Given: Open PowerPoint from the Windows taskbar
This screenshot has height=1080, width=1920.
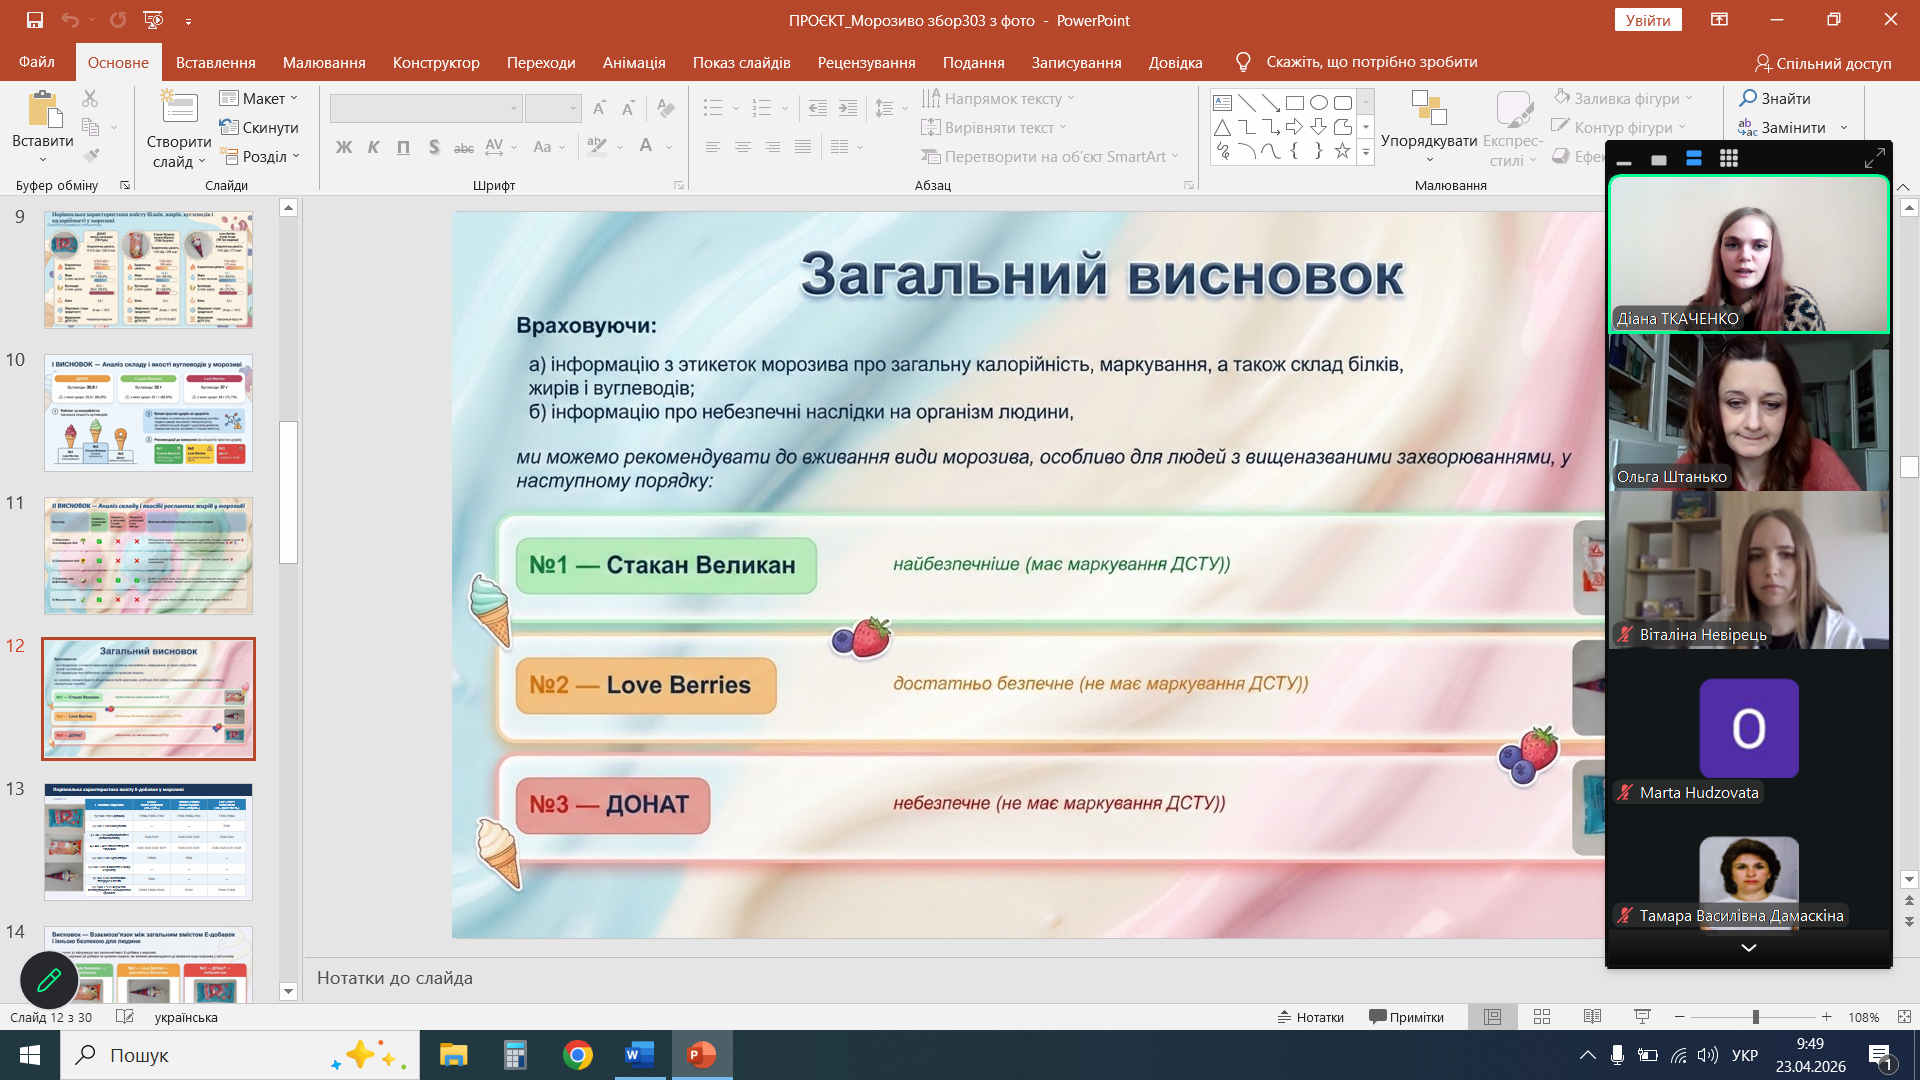Looking at the screenshot, I should pos(701,1055).
